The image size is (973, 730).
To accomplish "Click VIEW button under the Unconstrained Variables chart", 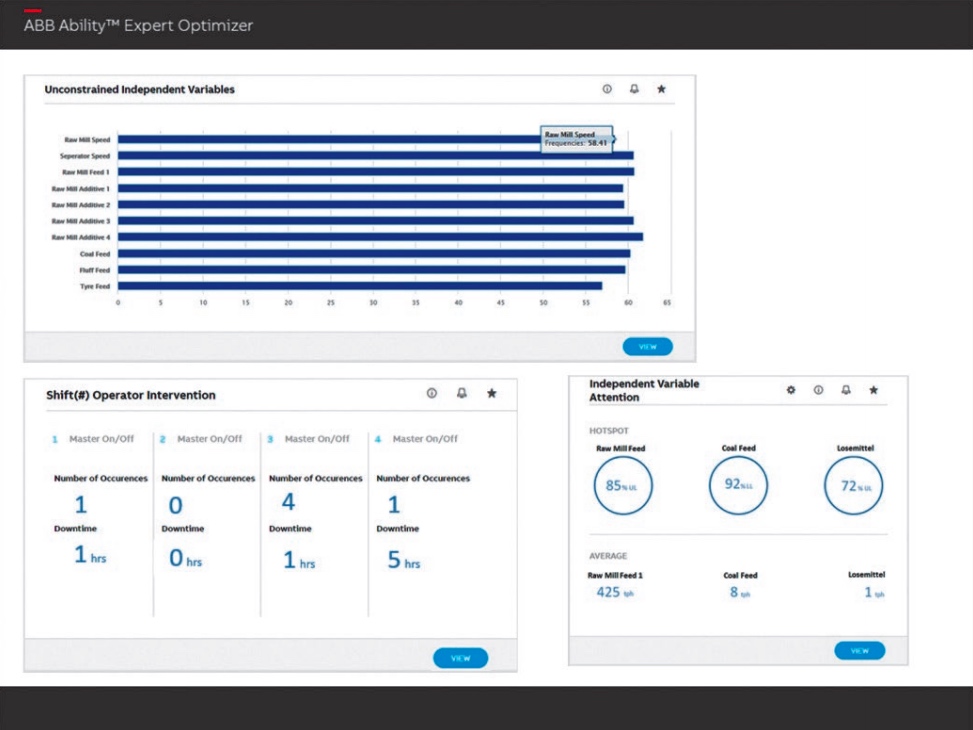I will [x=648, y=346].
